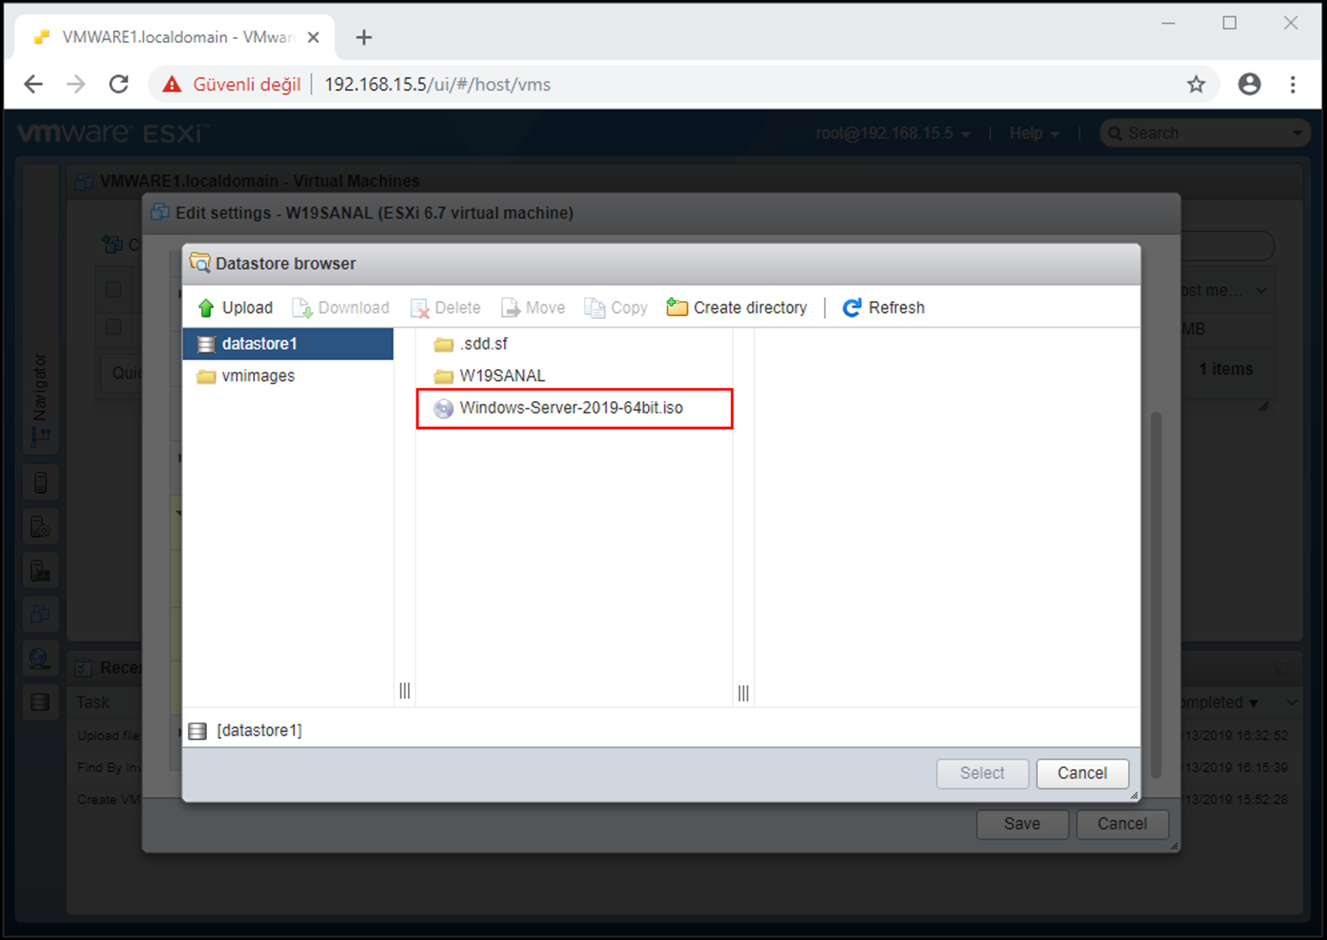
Task: Go forward in the browser
Action: 76,84
